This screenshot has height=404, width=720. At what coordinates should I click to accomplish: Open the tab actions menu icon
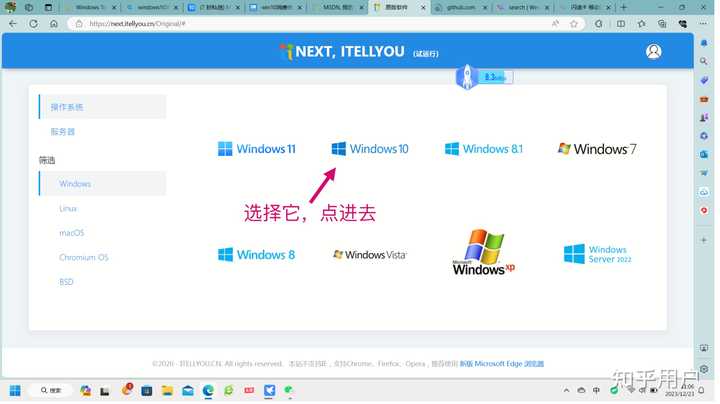click(x=48, y=7)
